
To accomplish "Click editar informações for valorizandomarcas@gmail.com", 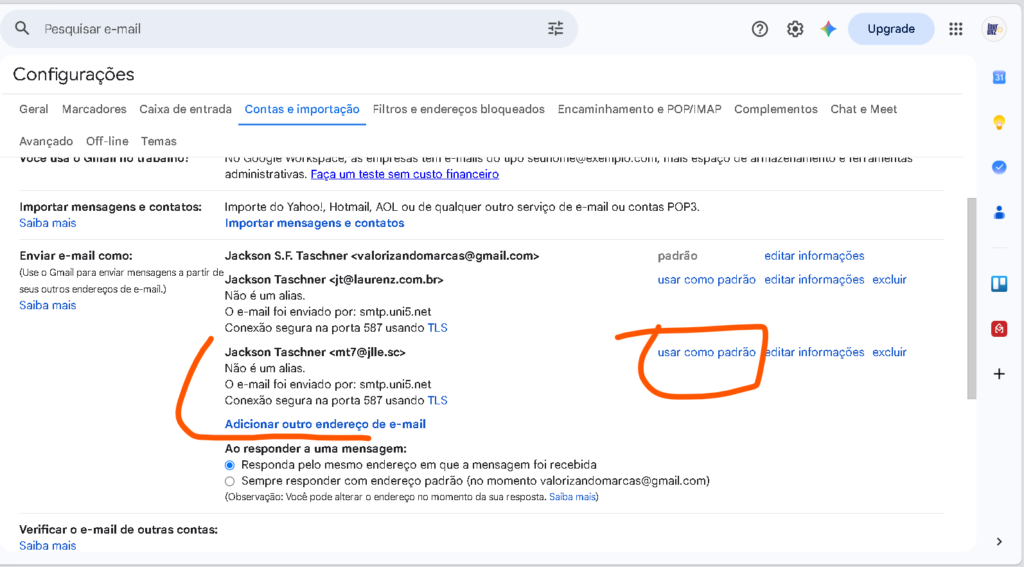I will 814,255.
